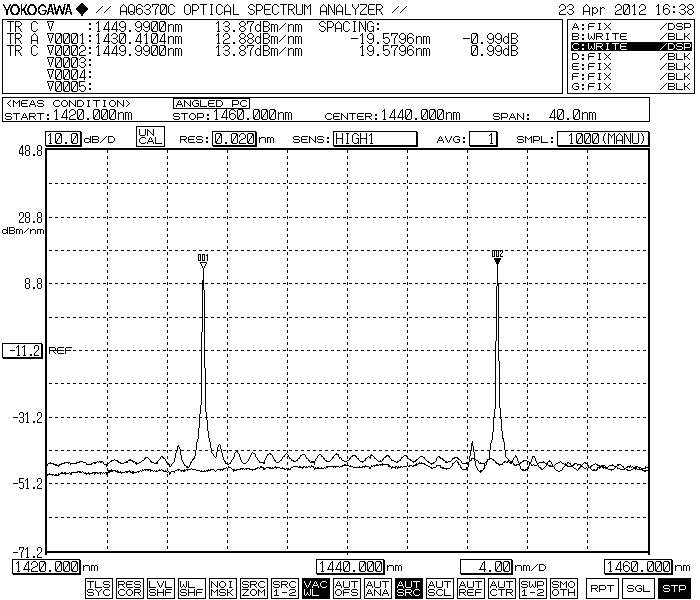Viewport: 700px width, 600px height.
Task: Click marker 001 on the trace peak
Action: point(203,261)
